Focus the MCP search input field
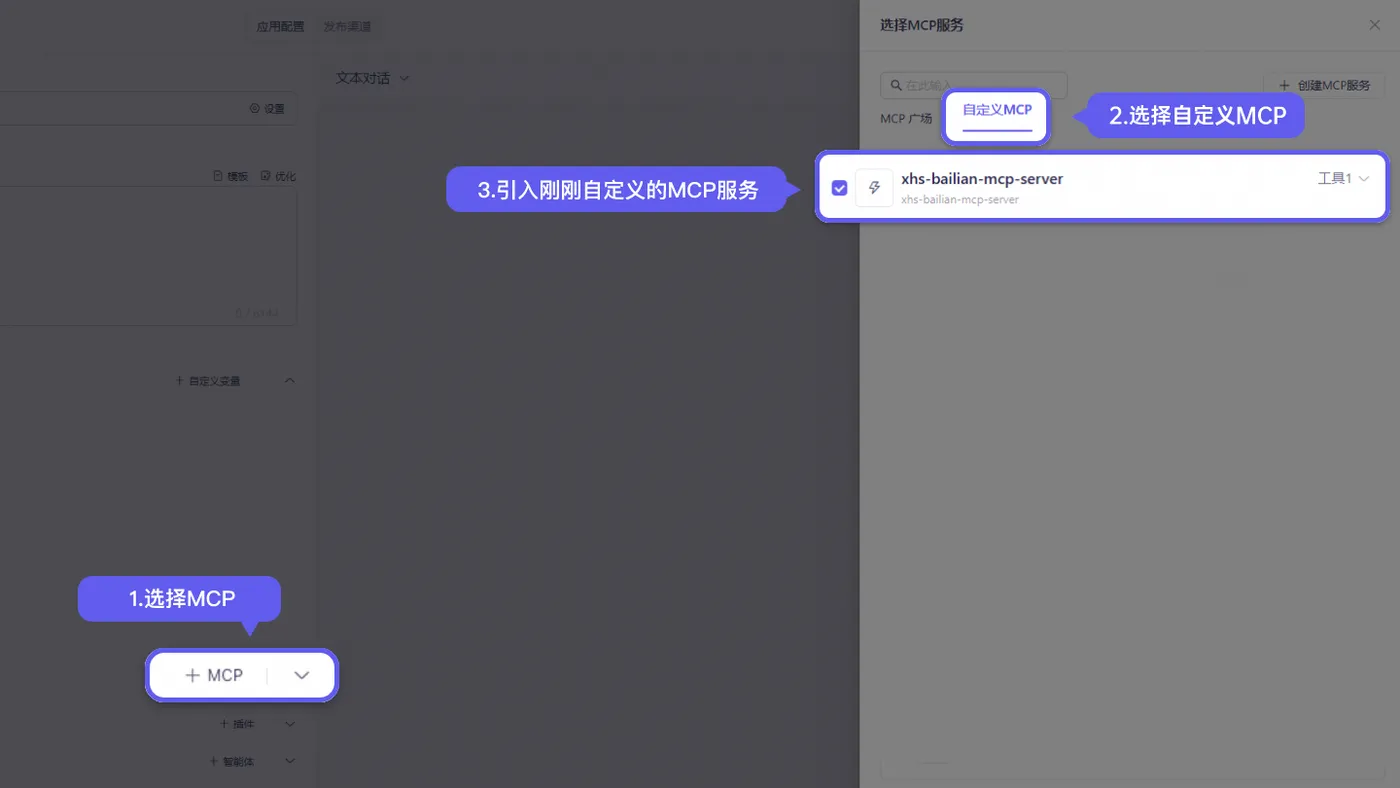Screen dimensions: 1400x788 [974, 85]
